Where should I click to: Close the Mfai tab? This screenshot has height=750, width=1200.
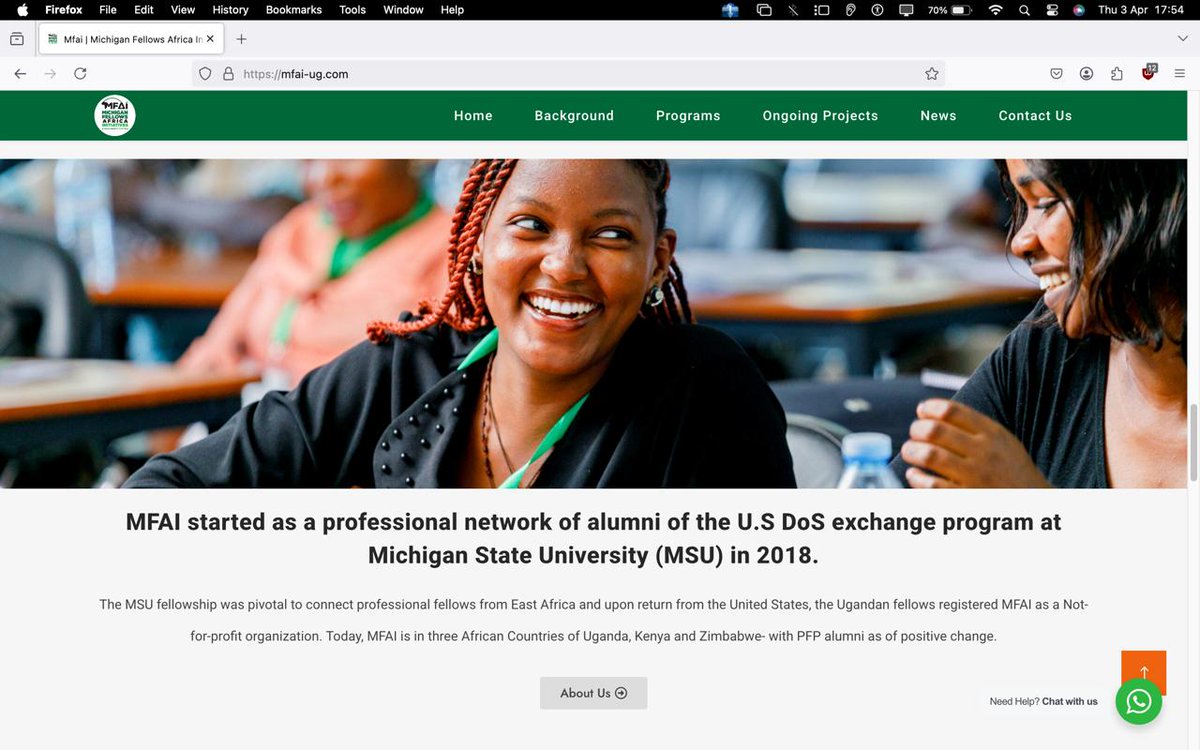click(210, 39)
